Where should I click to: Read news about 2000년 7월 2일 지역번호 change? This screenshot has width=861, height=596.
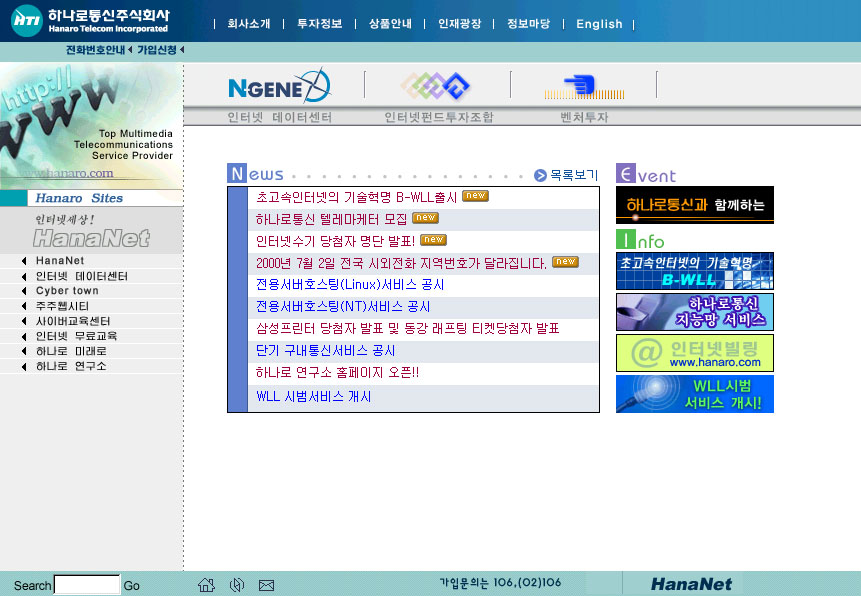[x=401, y=263]
